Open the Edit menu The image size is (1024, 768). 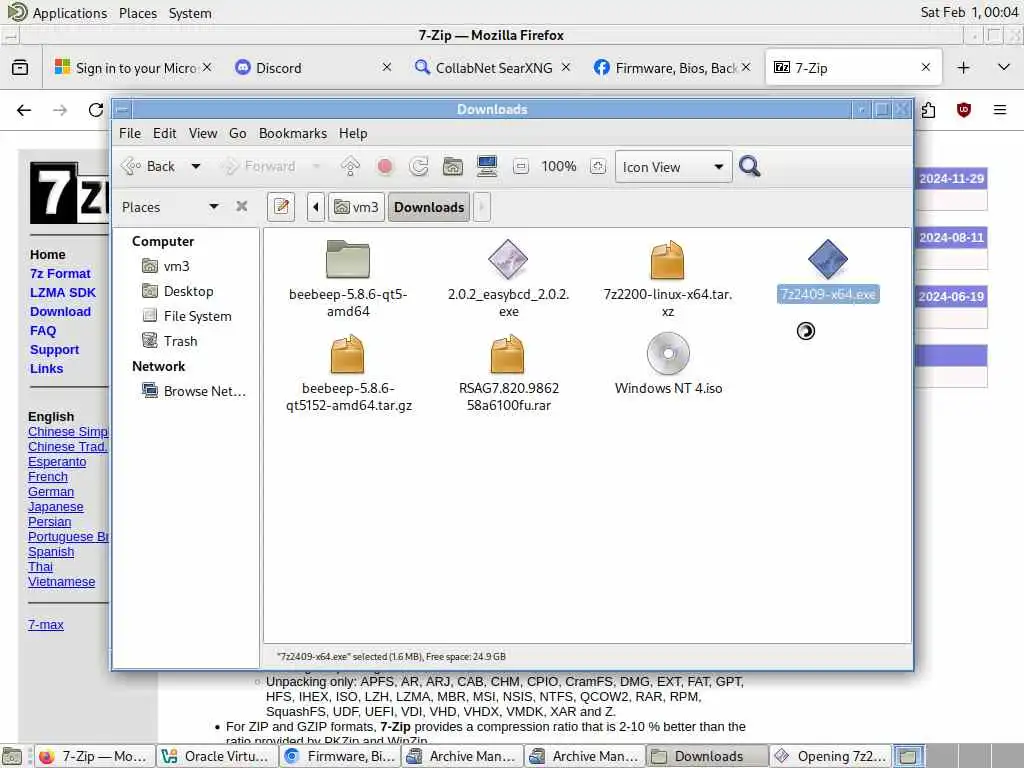(x=165, y=133)
